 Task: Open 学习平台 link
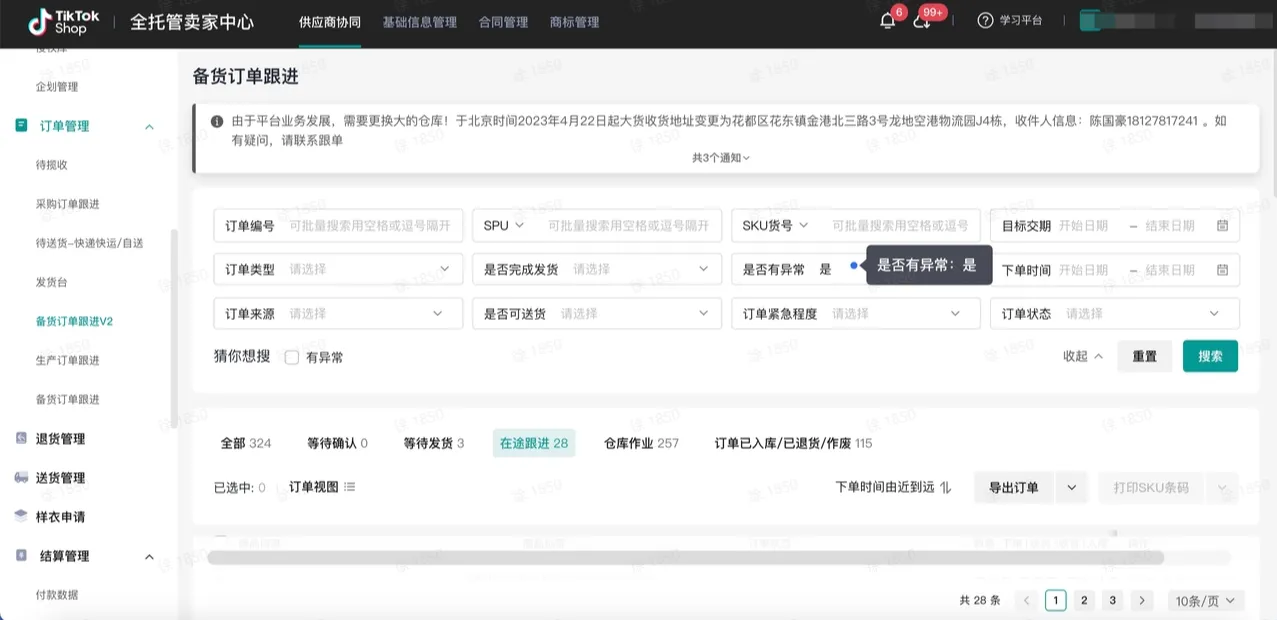(1021, 21)
